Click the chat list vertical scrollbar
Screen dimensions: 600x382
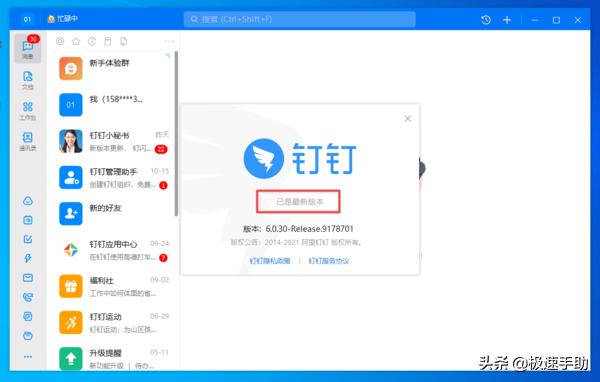pyautogui.click(x=176, y=134)
